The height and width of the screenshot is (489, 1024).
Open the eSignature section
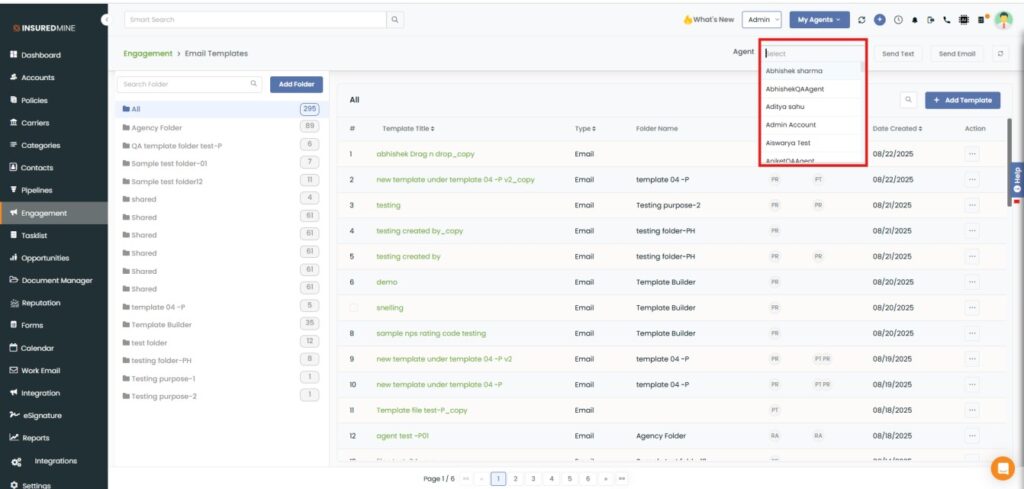[x=36, y=415]
